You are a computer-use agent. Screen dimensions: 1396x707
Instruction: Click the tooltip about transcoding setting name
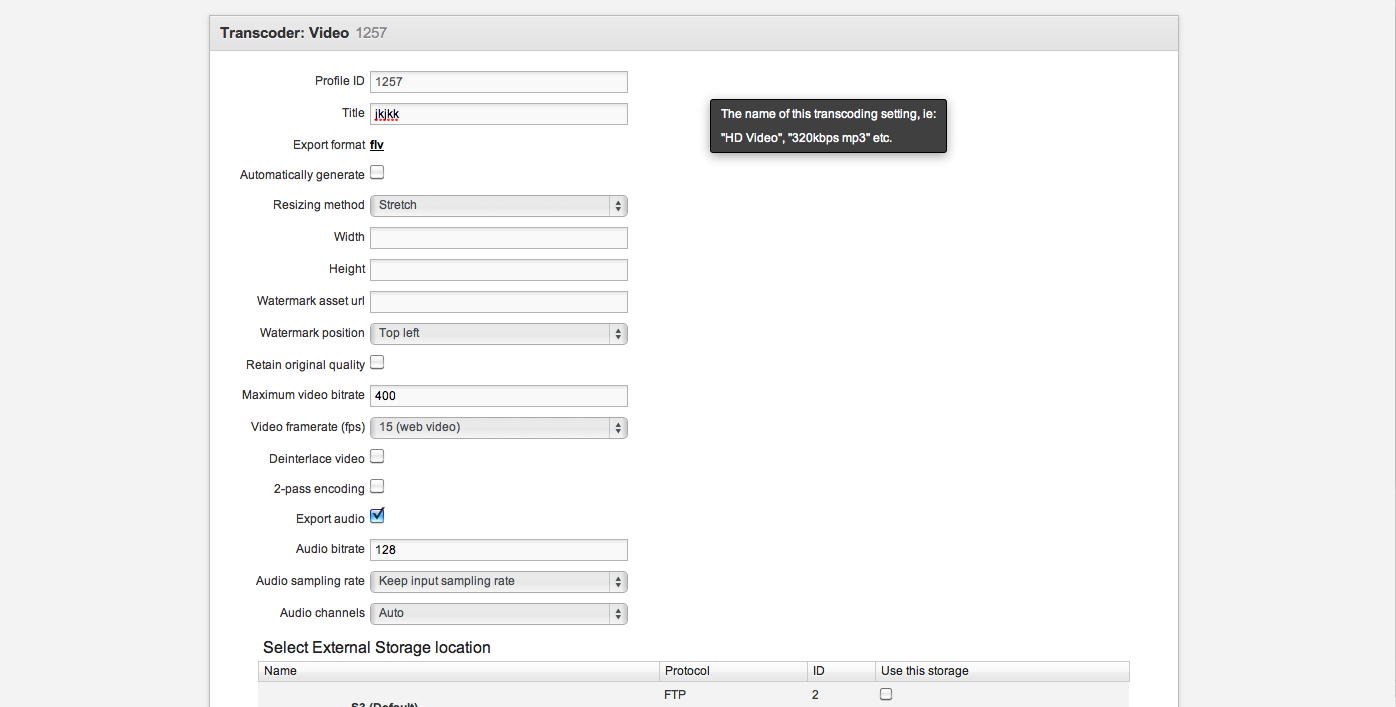point(828,126)
